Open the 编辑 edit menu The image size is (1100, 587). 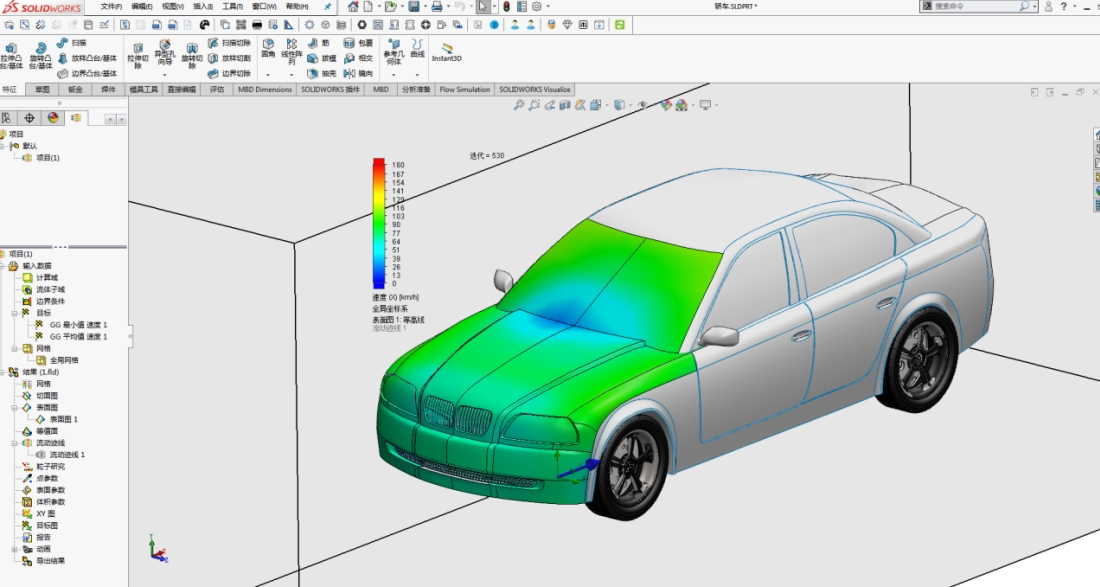(142, 6)
